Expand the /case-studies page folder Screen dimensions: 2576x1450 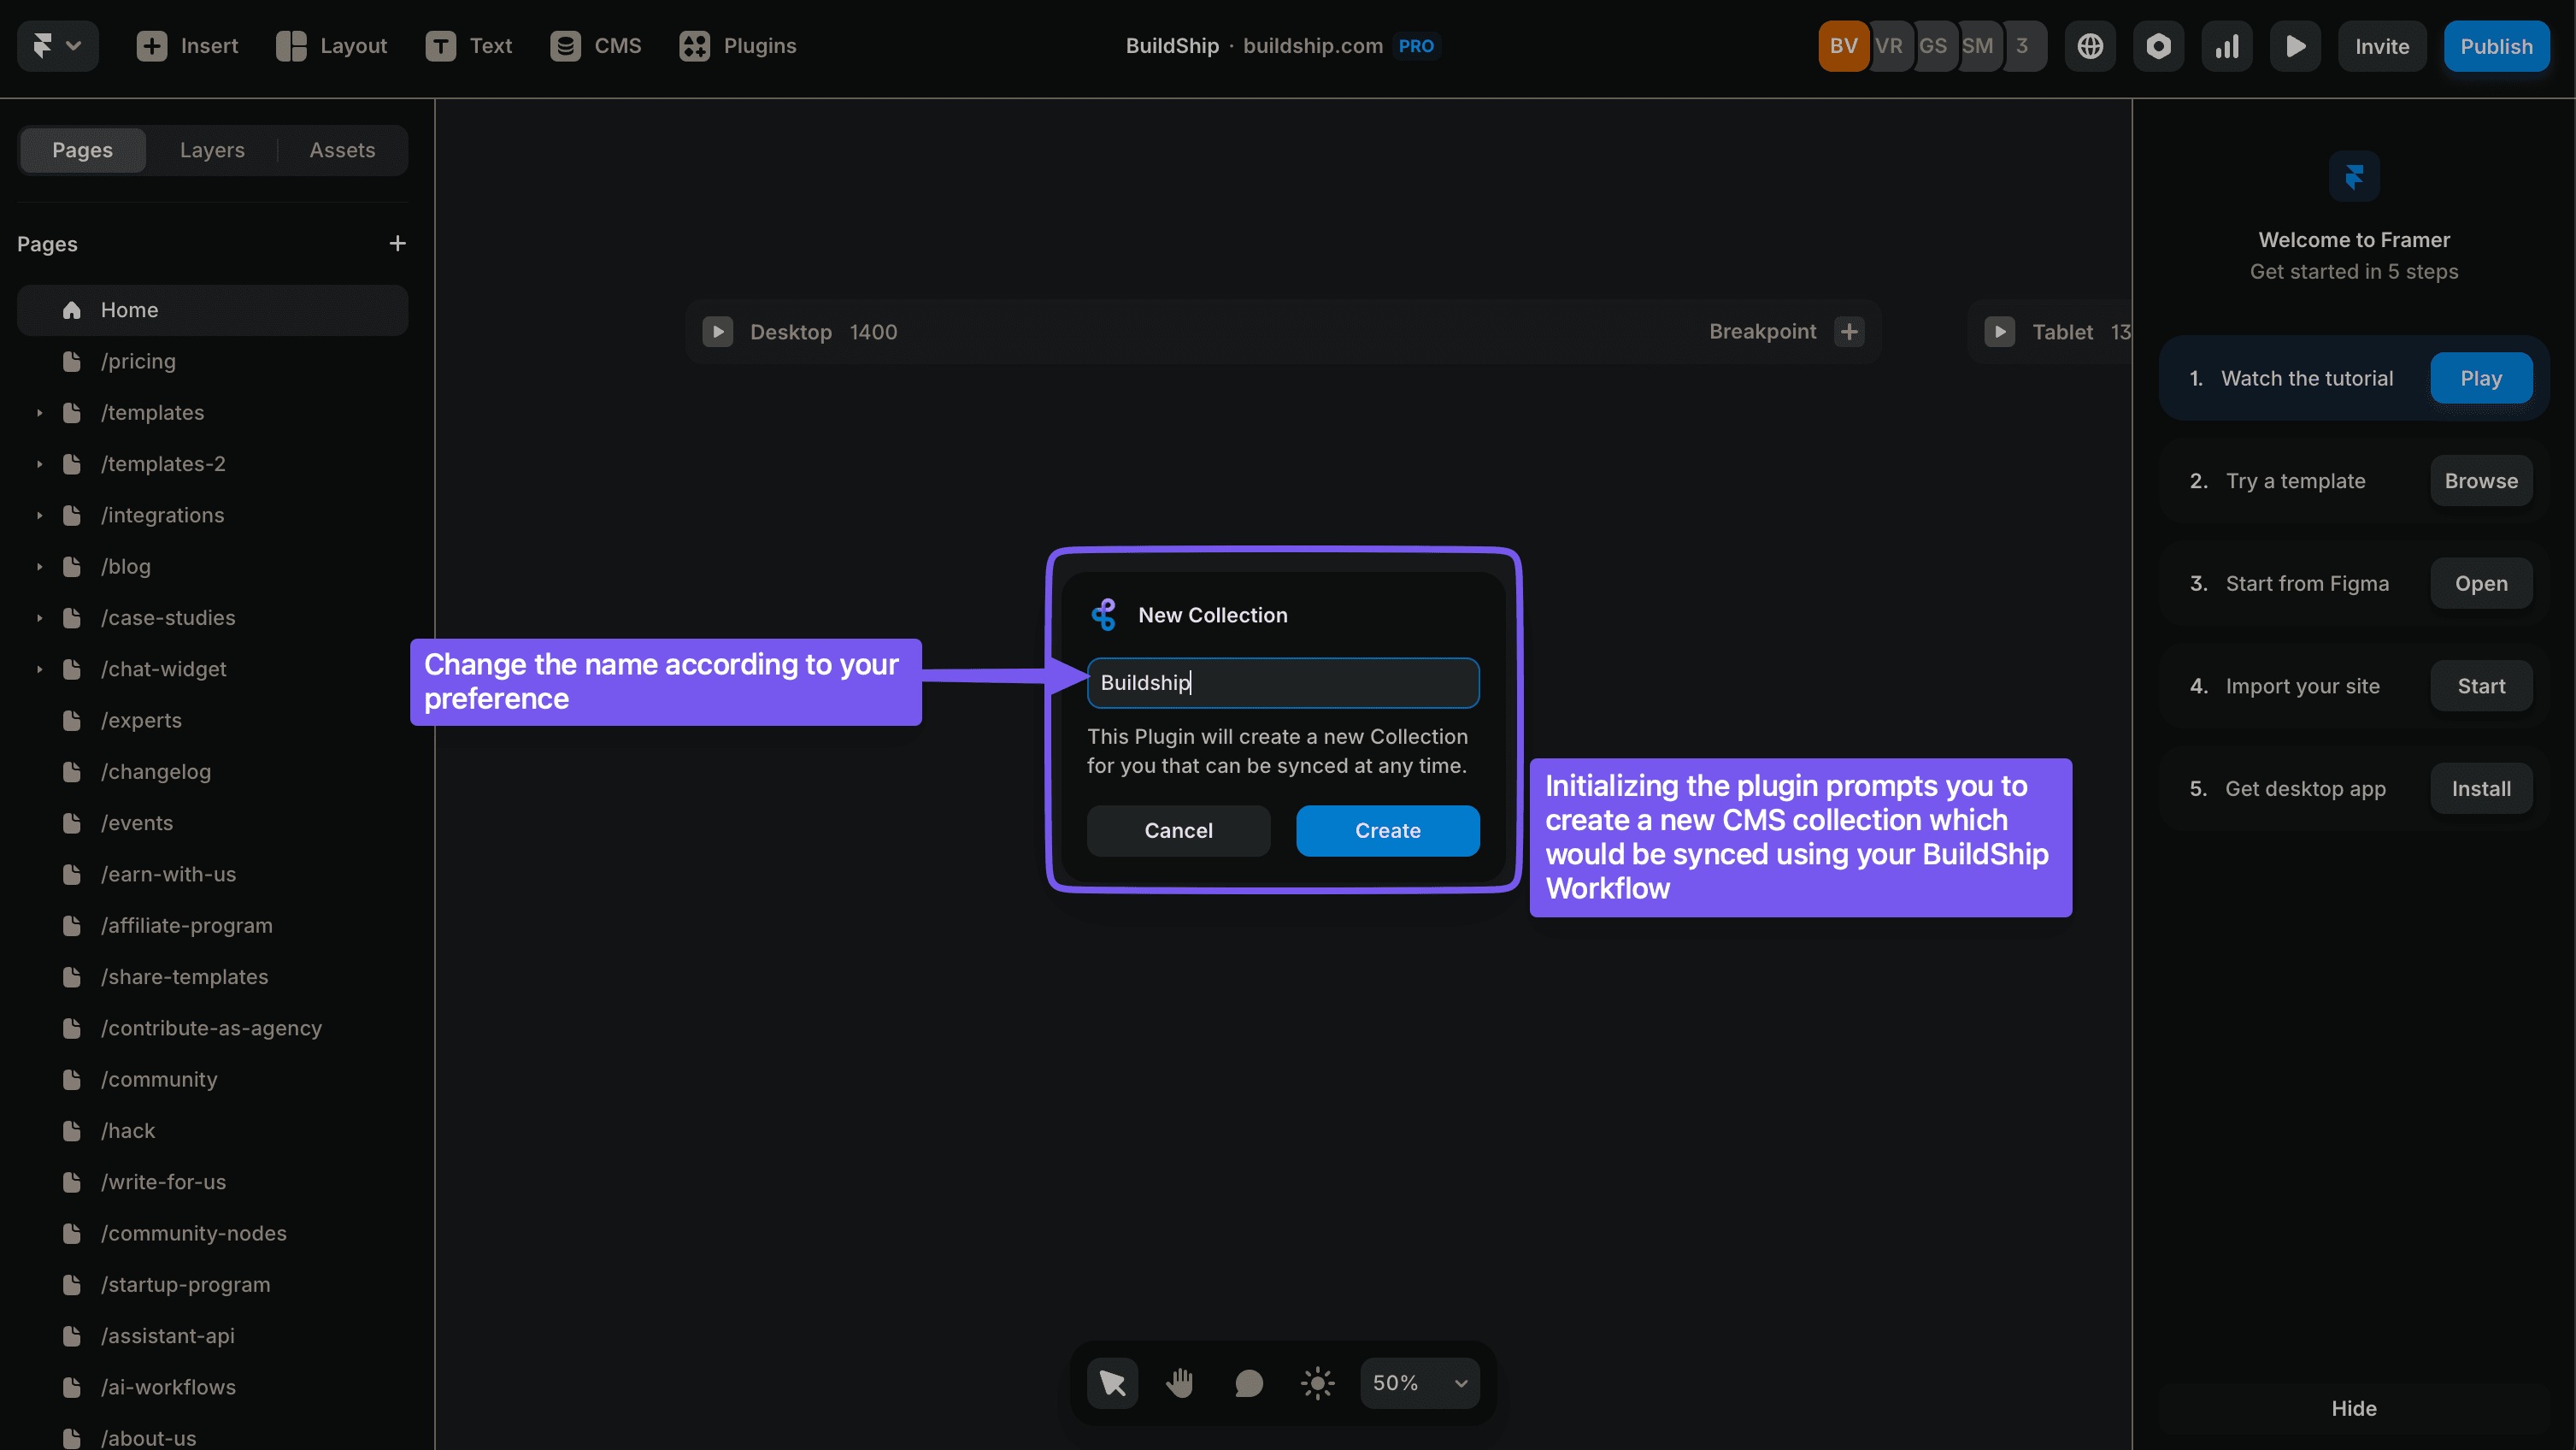click(39, 618)
